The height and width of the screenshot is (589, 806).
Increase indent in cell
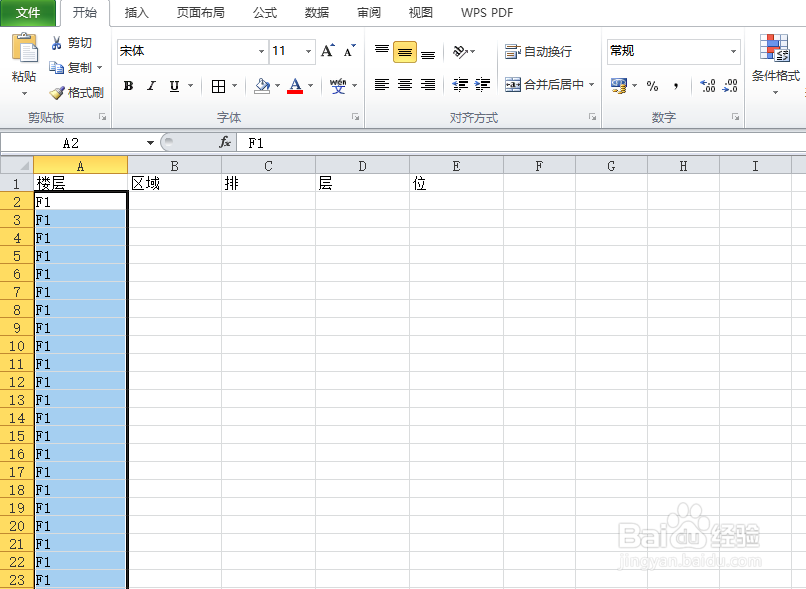[x=483, y=85]
